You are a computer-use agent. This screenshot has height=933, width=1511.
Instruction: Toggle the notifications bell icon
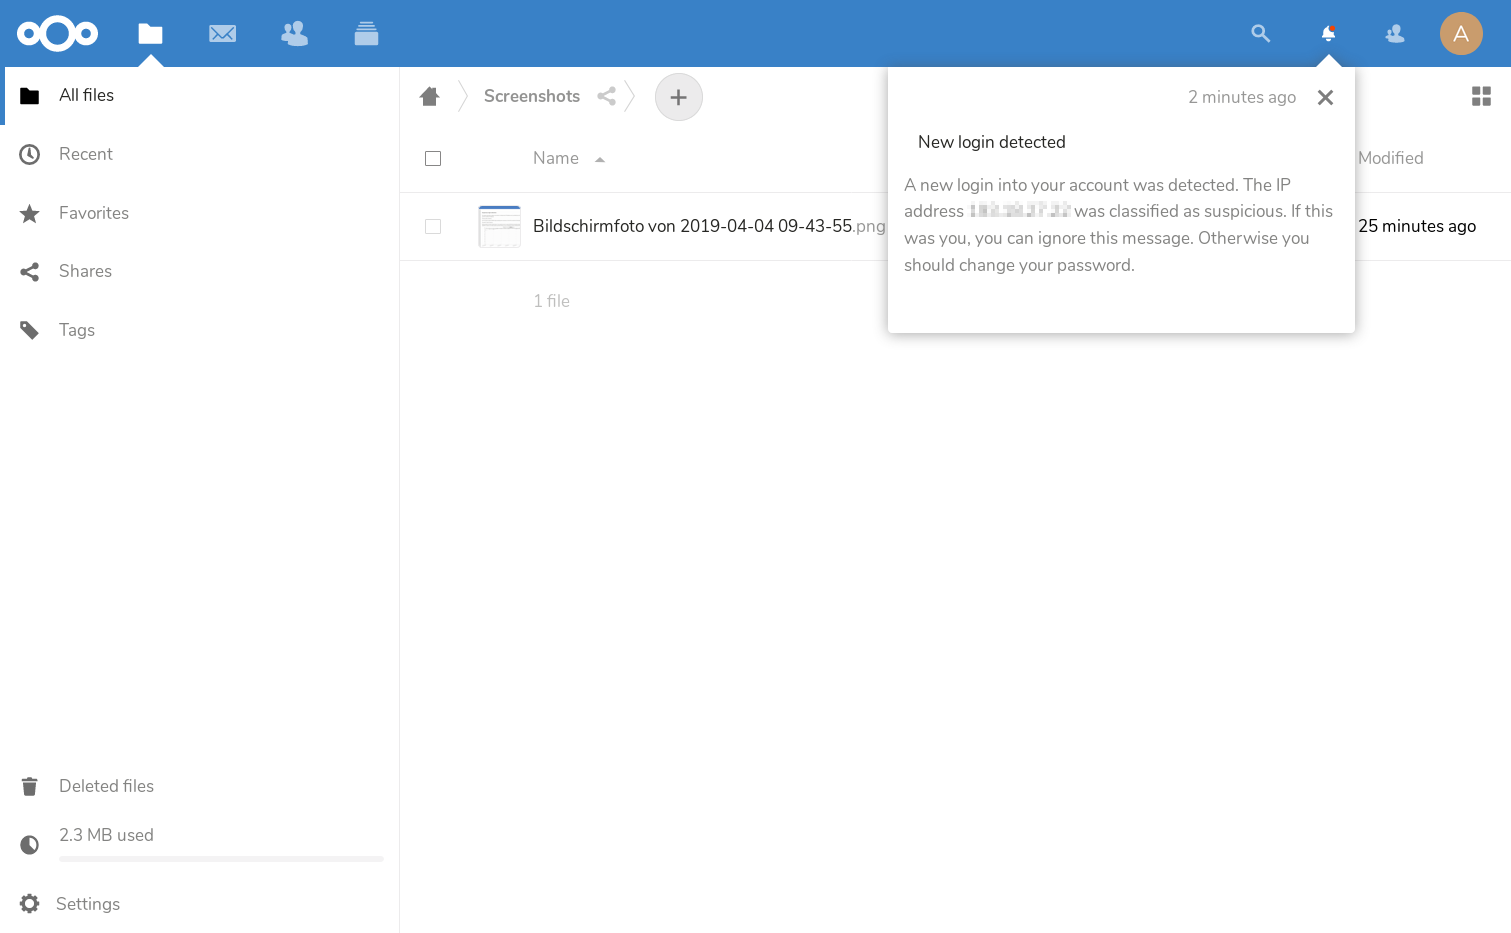1328,34
